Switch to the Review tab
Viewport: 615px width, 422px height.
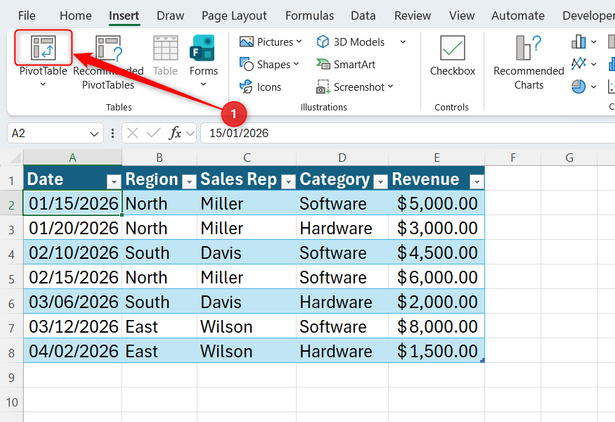coord(412,16)
